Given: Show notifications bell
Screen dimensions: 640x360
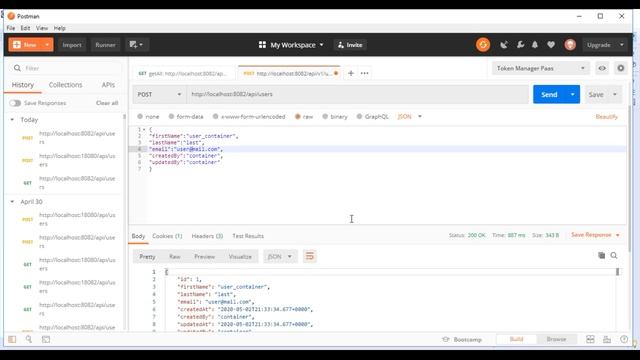Looking at the screenshot, I should 535,45.
